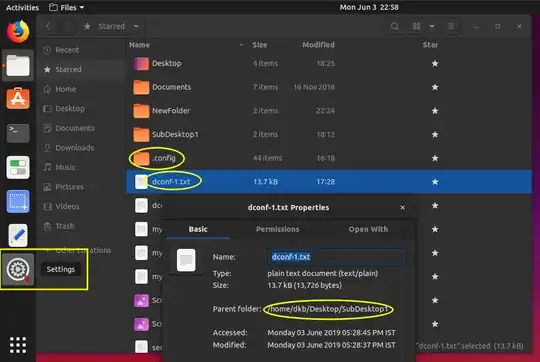This screenshot has width=540, height=362.
Task: Open Settings gear in the dock
Action: pos(18,269)
